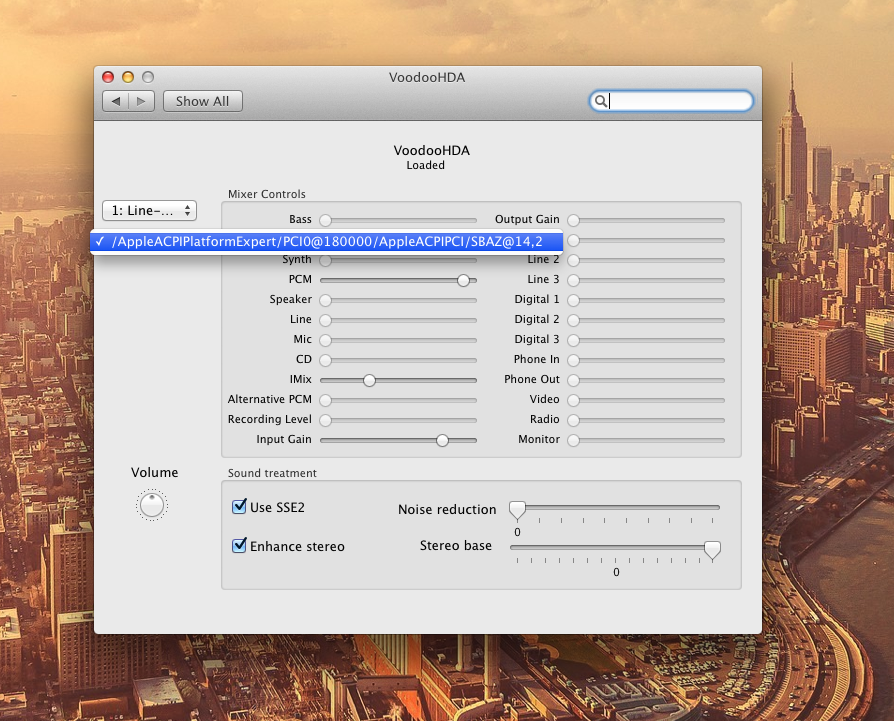Click the 'Stereo base' label
Screen dimensions: 894x721
456,545
